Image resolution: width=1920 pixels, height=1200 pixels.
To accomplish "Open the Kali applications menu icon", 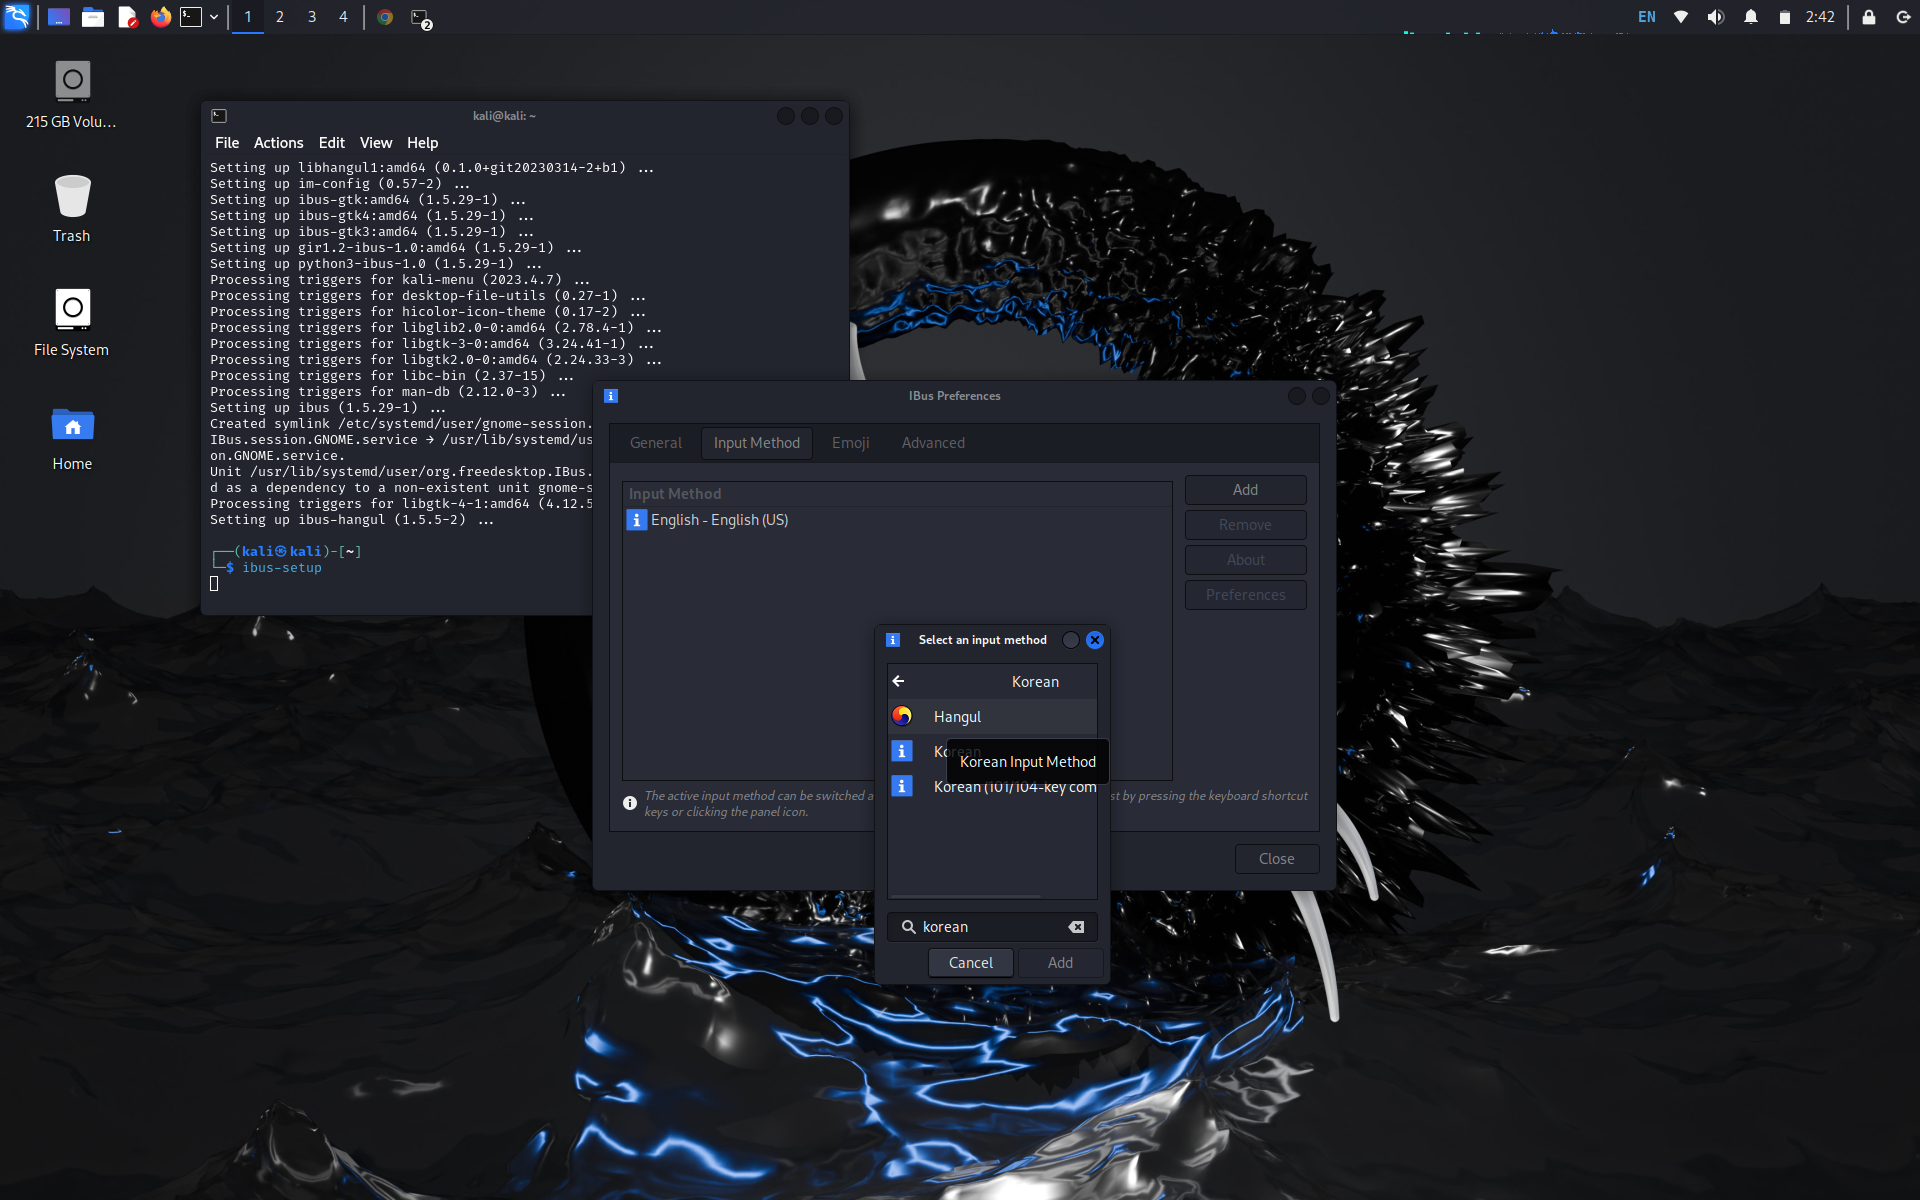I will (17, 17).
